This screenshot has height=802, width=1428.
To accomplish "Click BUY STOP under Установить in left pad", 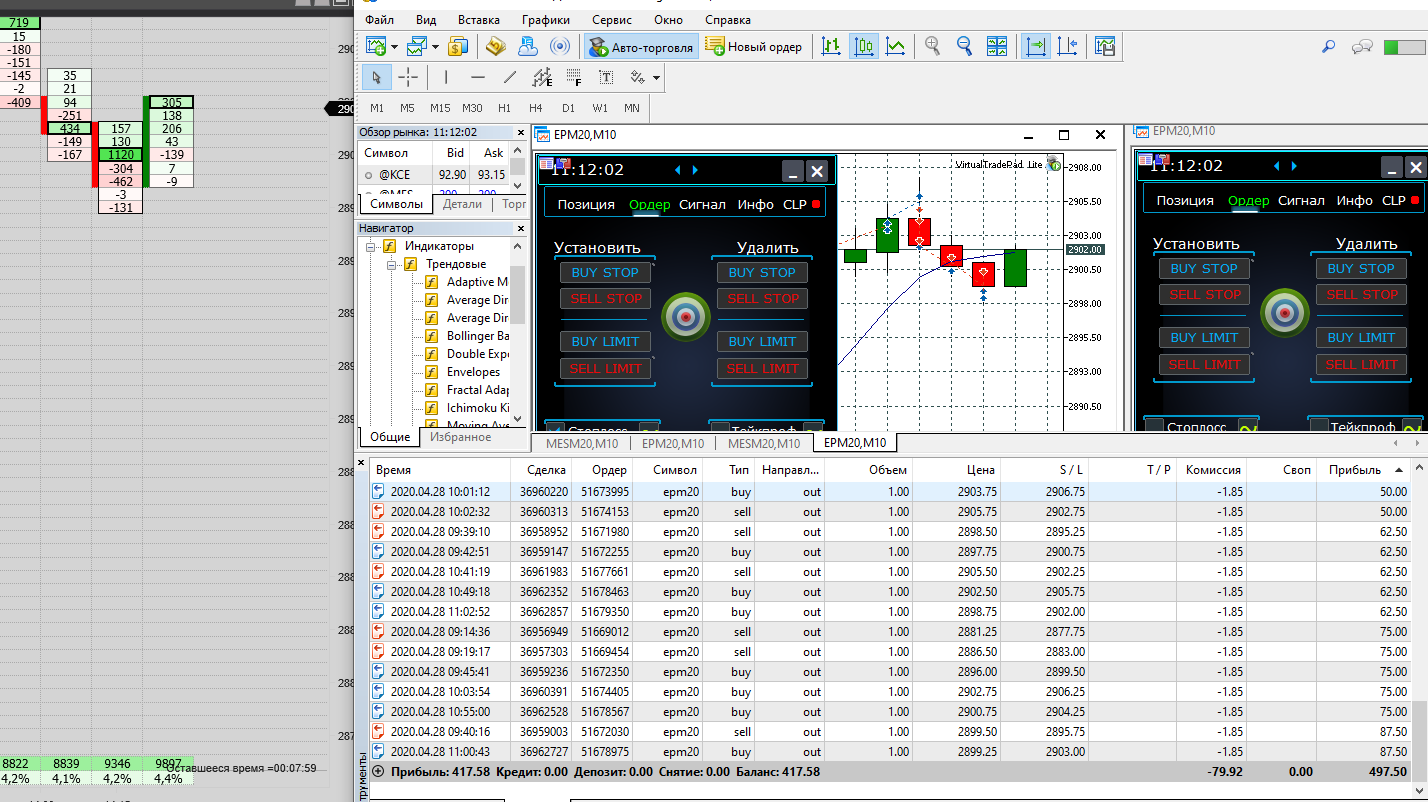I will [605, 272].
